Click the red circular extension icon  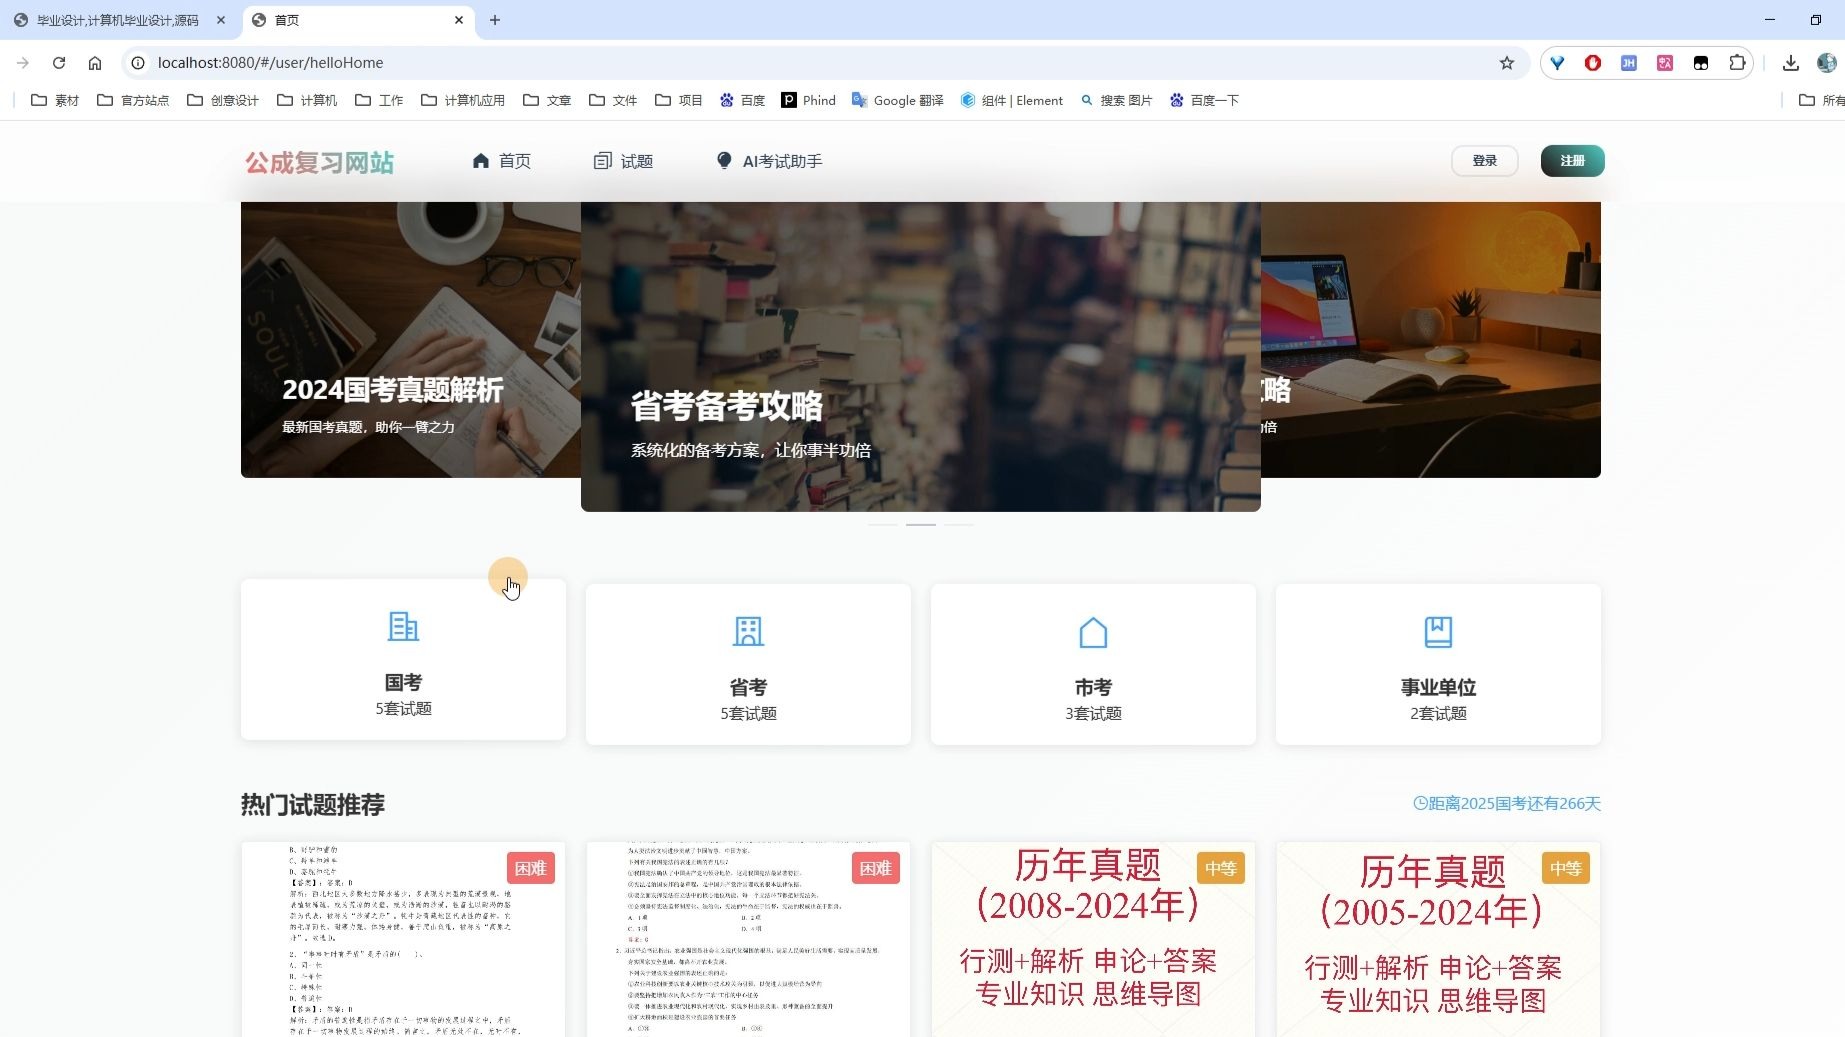[x=1593, y=63]
